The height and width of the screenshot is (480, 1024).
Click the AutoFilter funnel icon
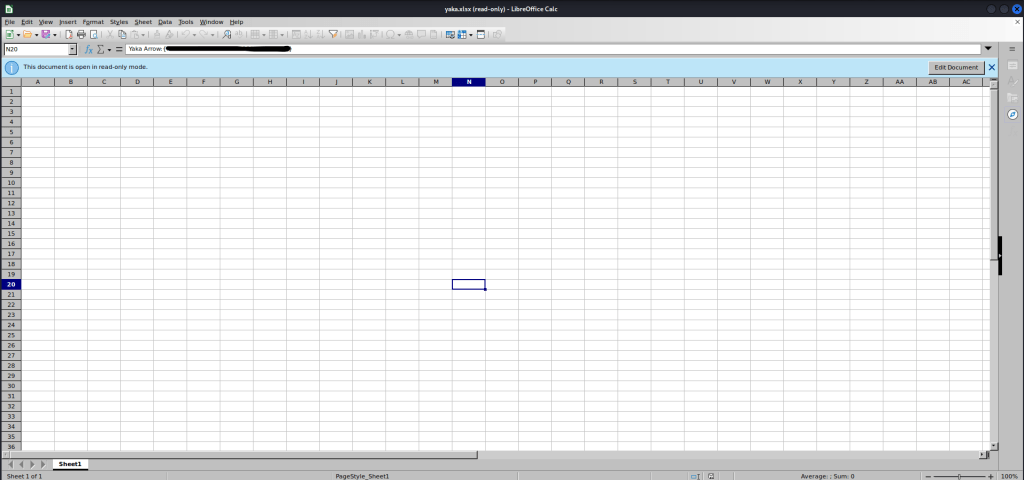point(333,34)
